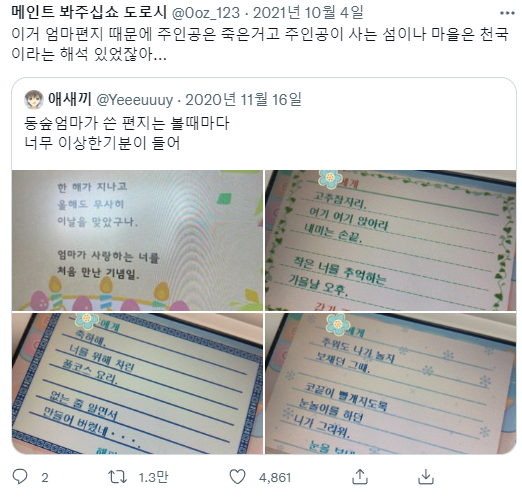Open the reply speech bubble icon

[x=20, y=477]
